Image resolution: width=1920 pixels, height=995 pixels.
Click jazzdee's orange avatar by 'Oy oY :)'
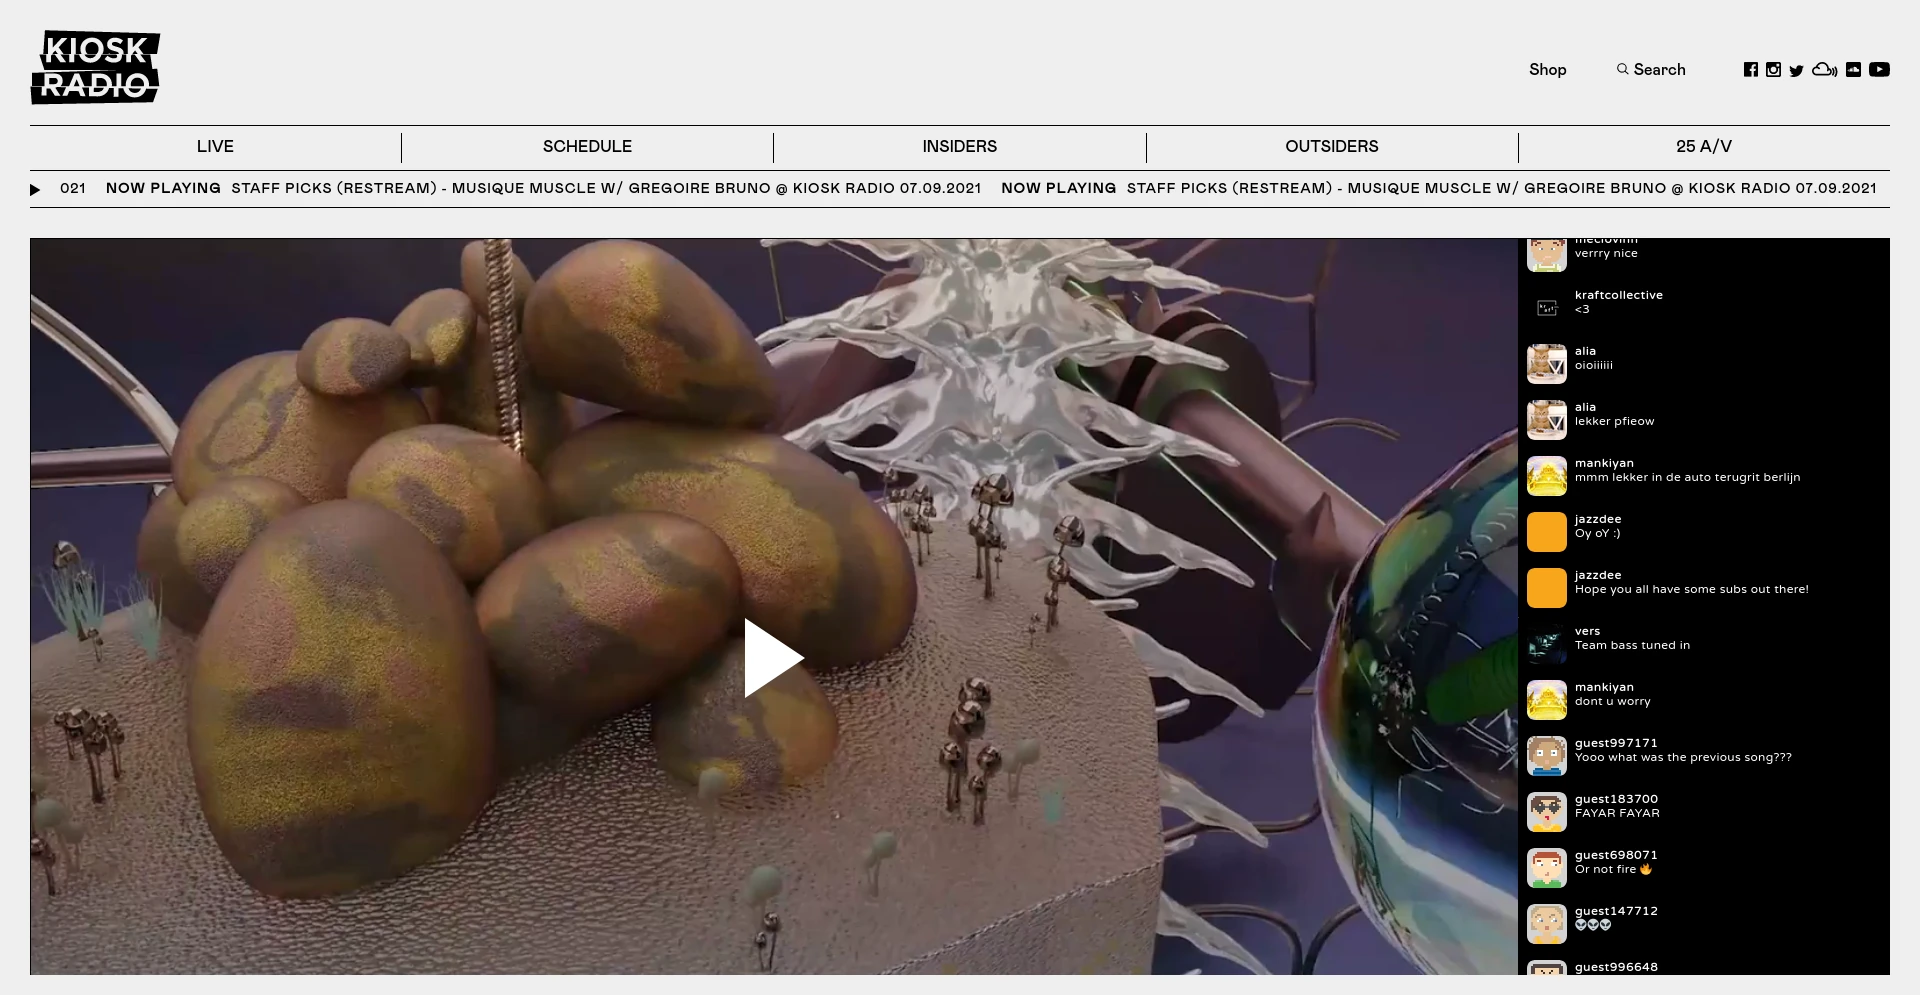(x=1546, y=532)
